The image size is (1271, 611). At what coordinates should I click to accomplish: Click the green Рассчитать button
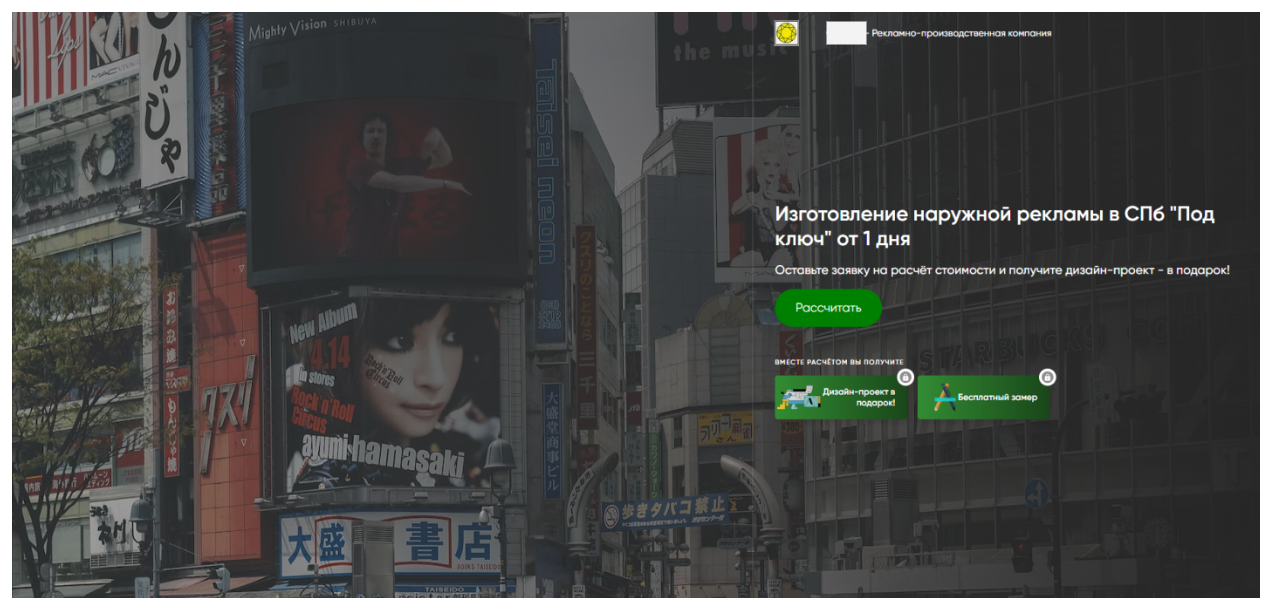pyautogui.click(x=828, y=308)
